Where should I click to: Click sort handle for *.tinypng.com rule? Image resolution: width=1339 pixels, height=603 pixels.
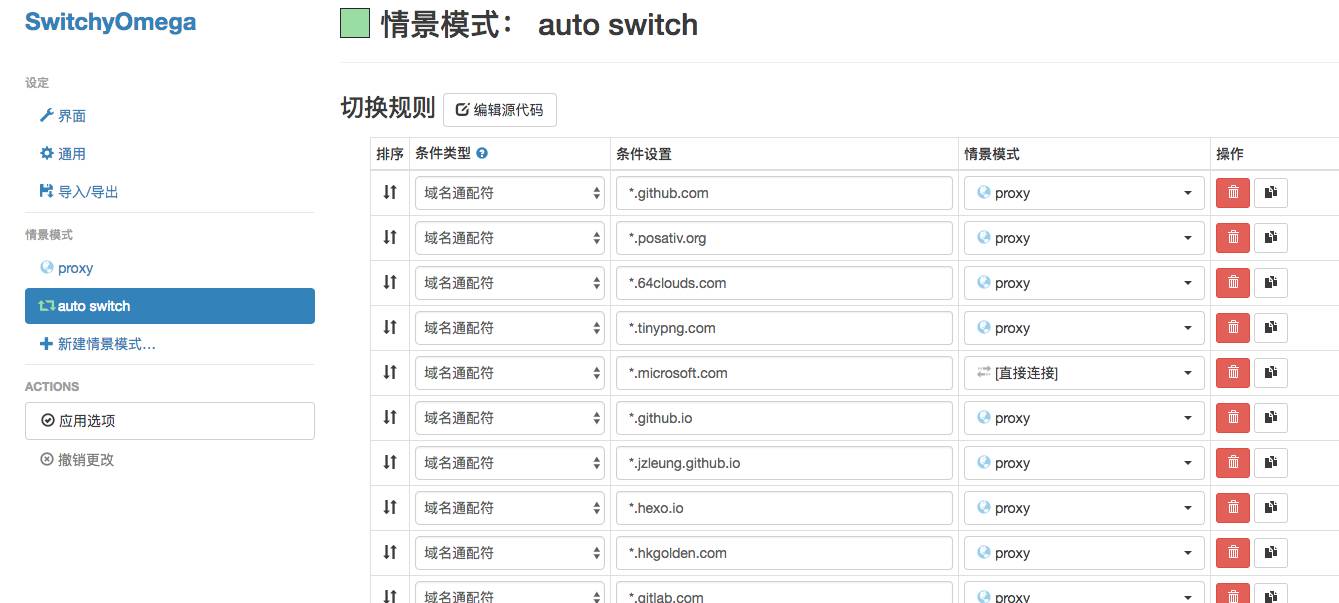tap(390, 327)
